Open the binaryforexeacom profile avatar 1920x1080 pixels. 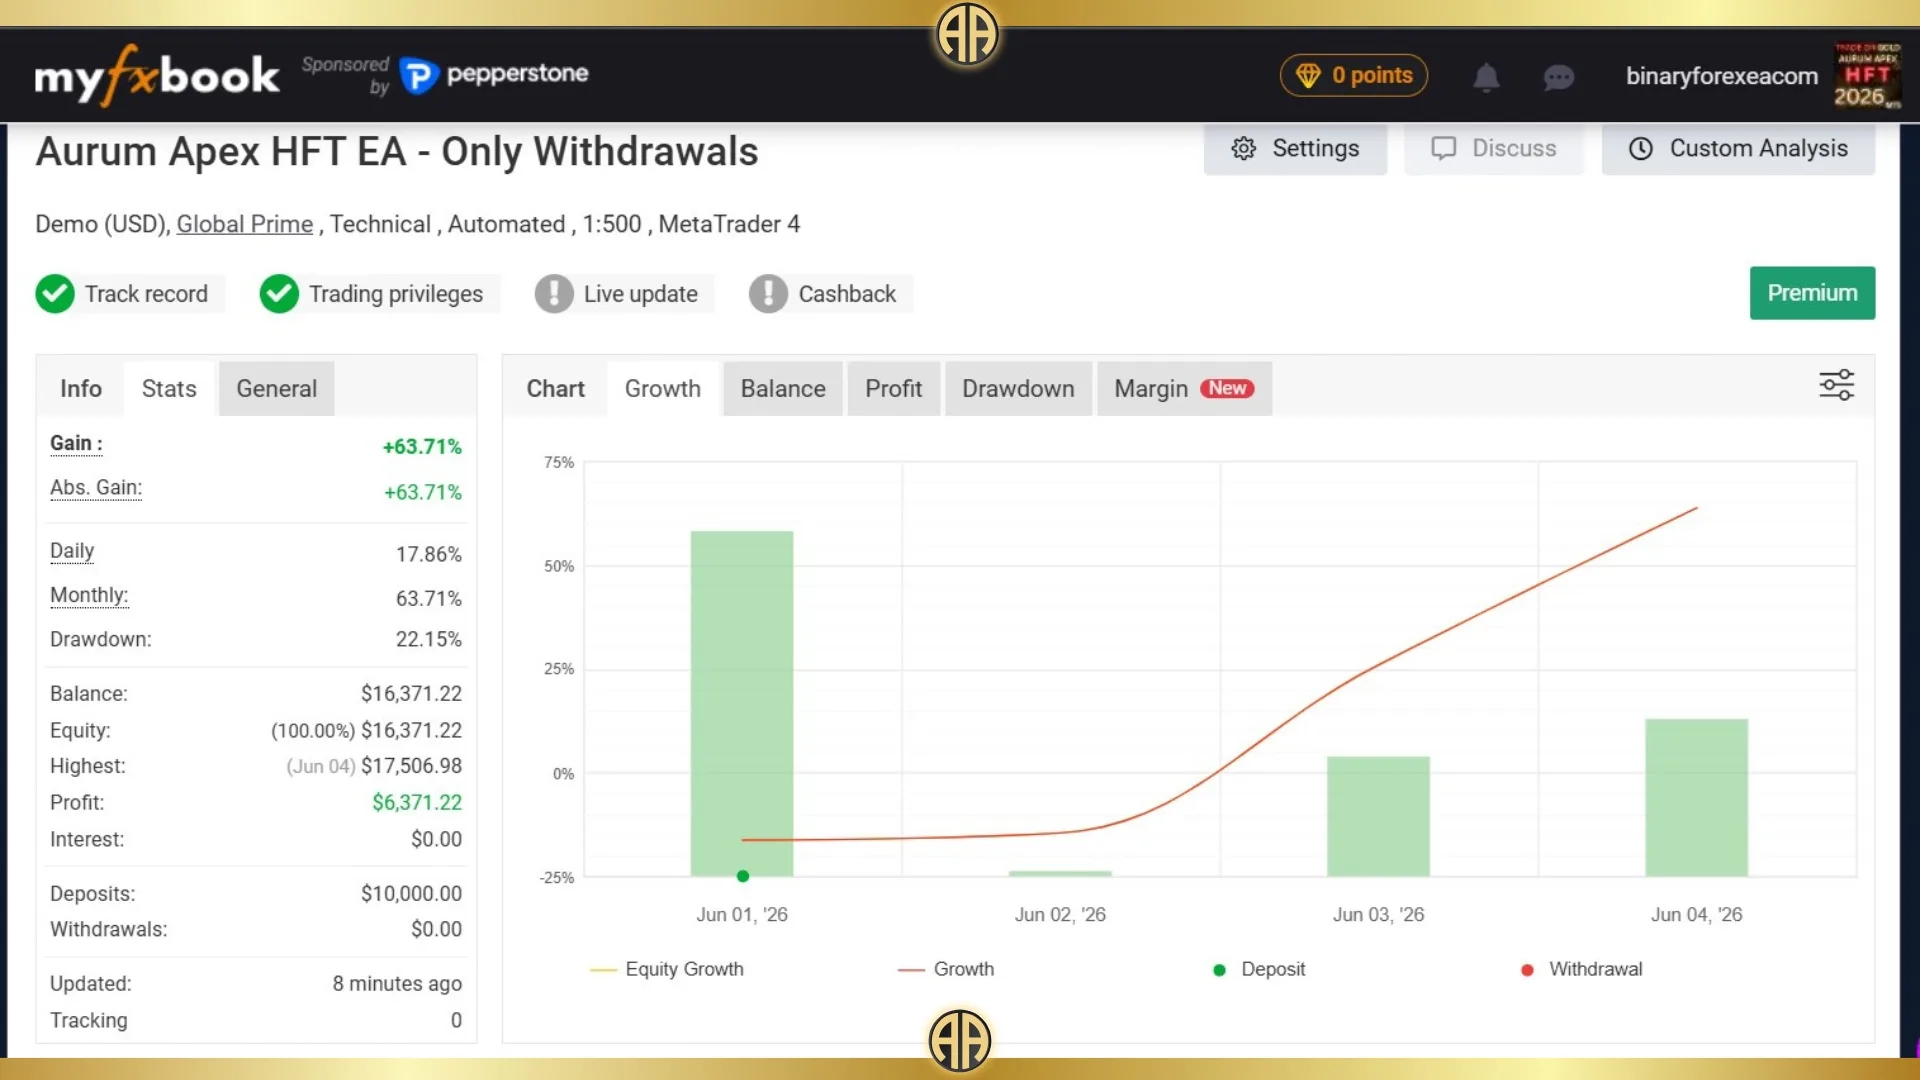point(1866,75)
